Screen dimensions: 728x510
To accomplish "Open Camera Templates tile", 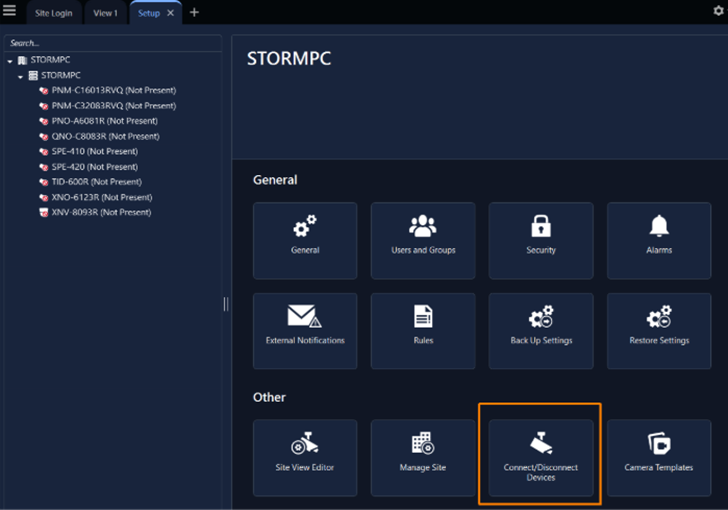I will click(x=659, y=457).
